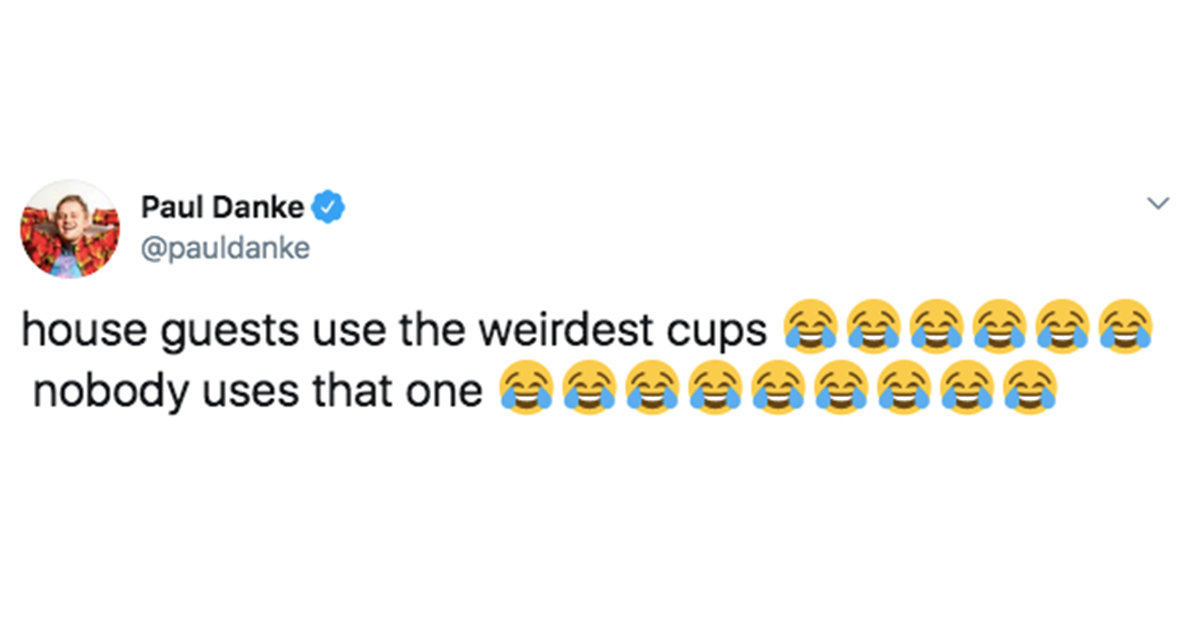Click second laughing emoji after "cups"
1200x628 pixels.
[871, 326]
